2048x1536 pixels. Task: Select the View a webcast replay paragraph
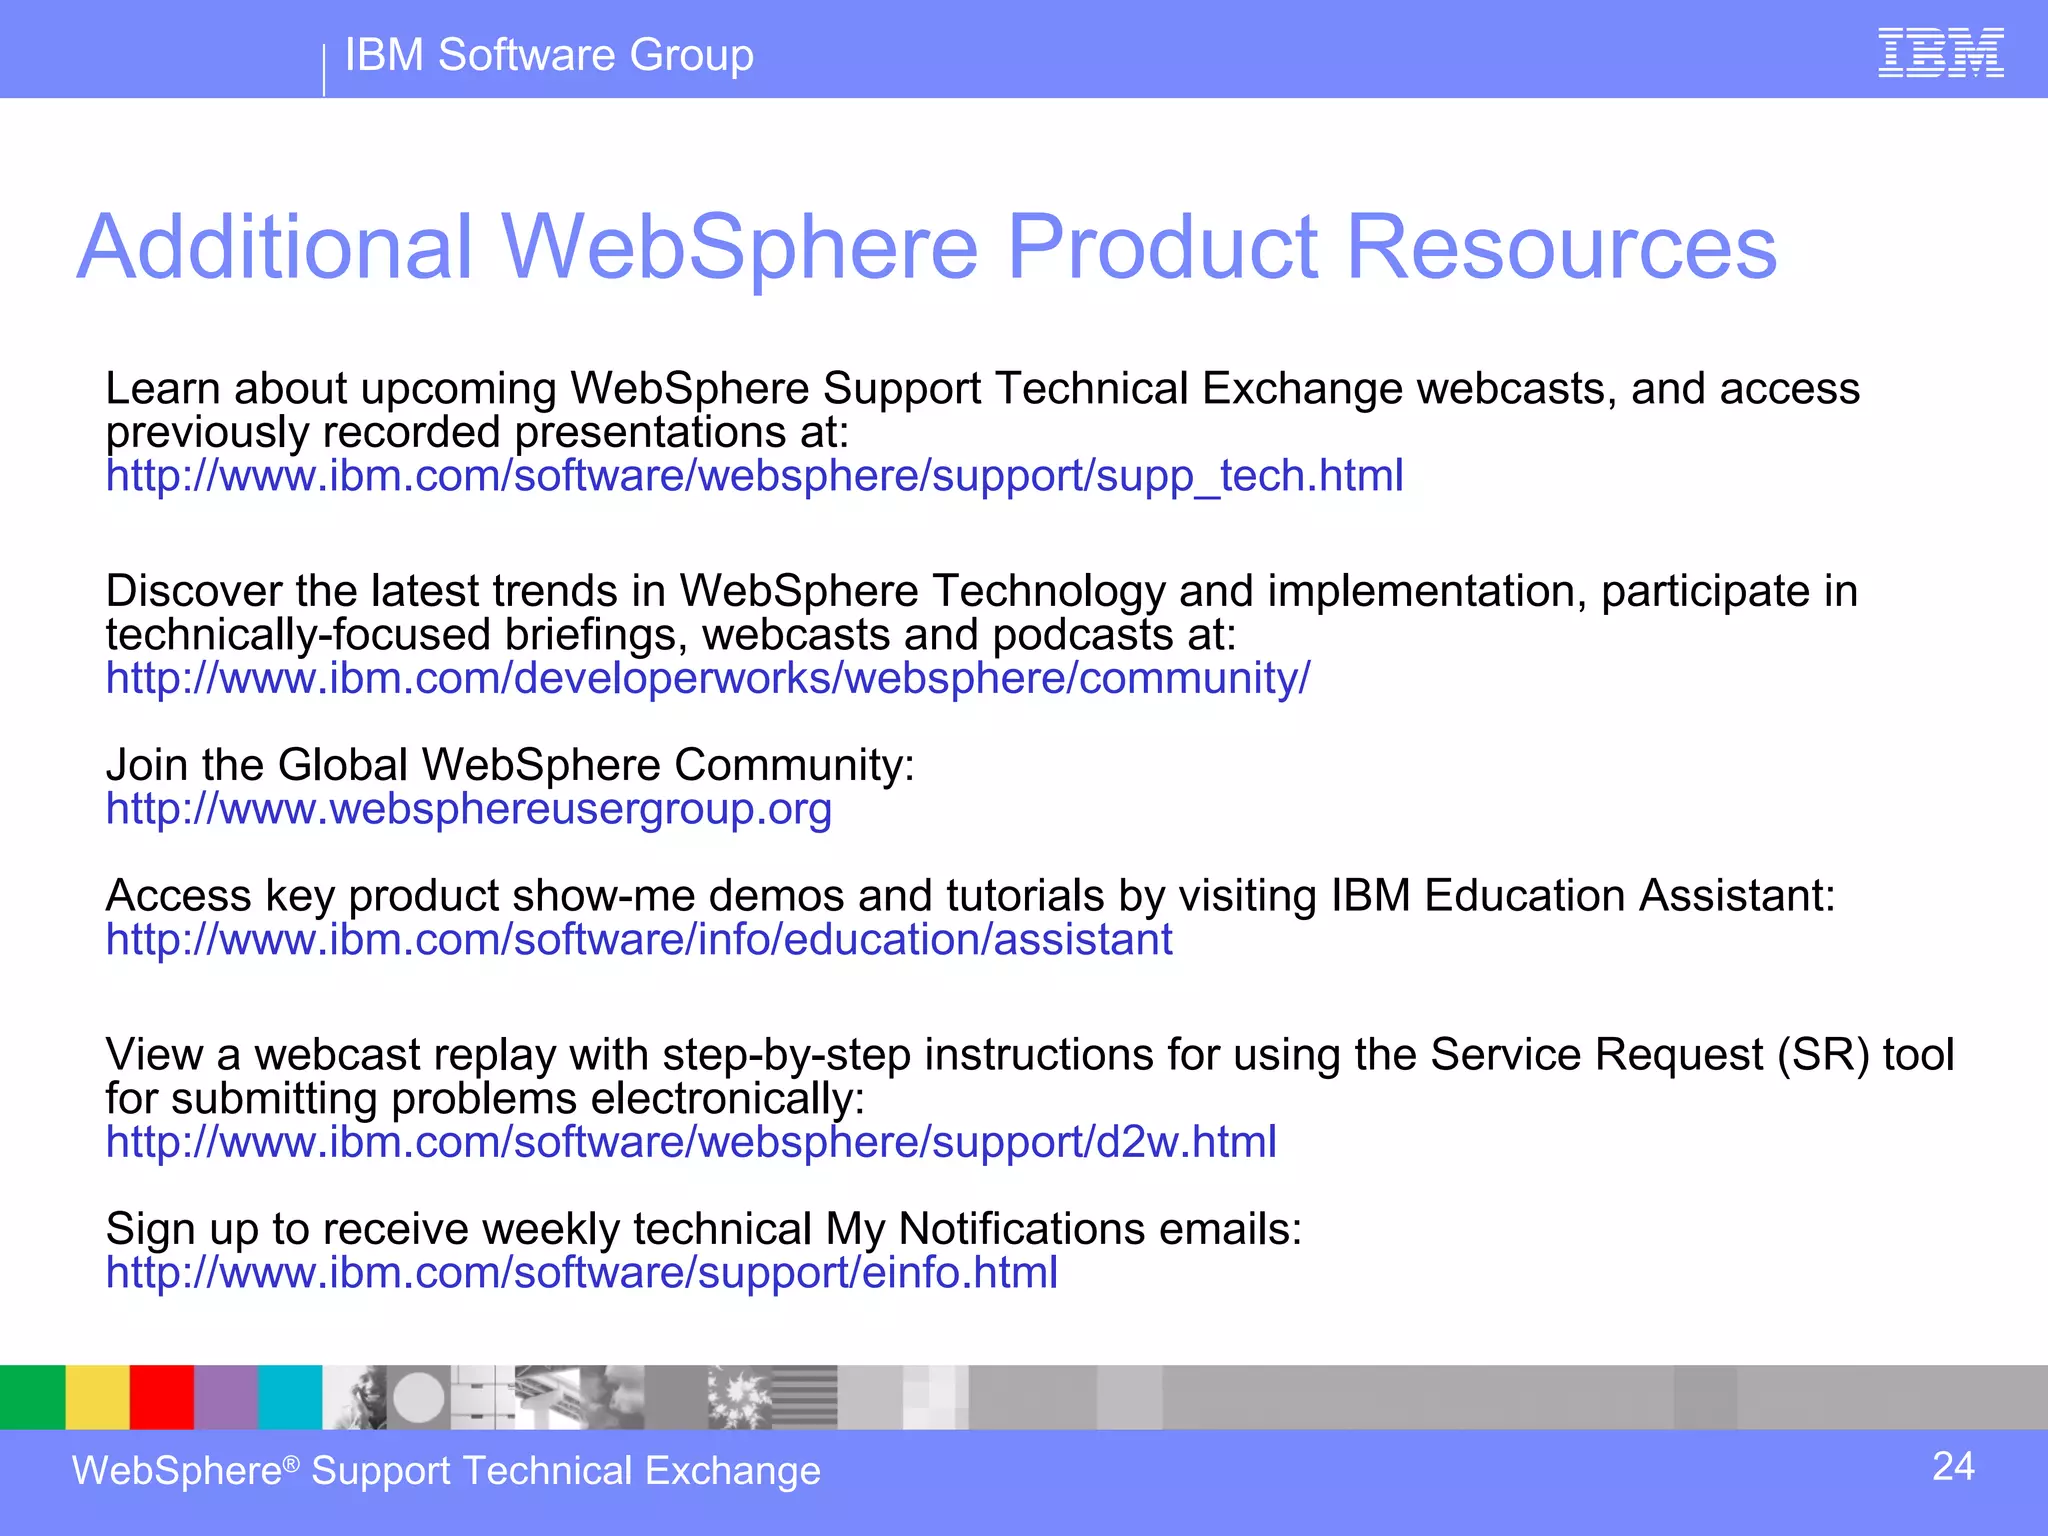(x=1030, y=1077)
